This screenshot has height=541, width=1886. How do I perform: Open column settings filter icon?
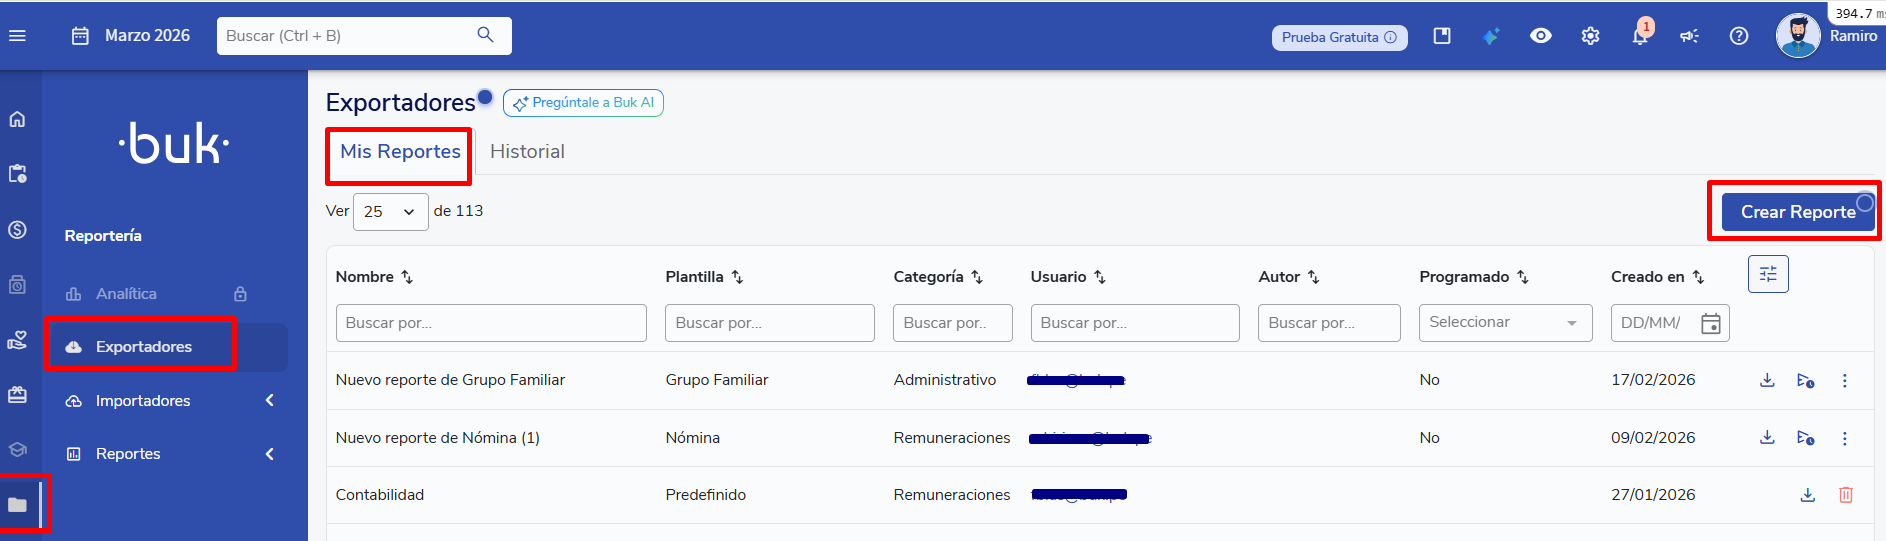[x=1768, y=274]
